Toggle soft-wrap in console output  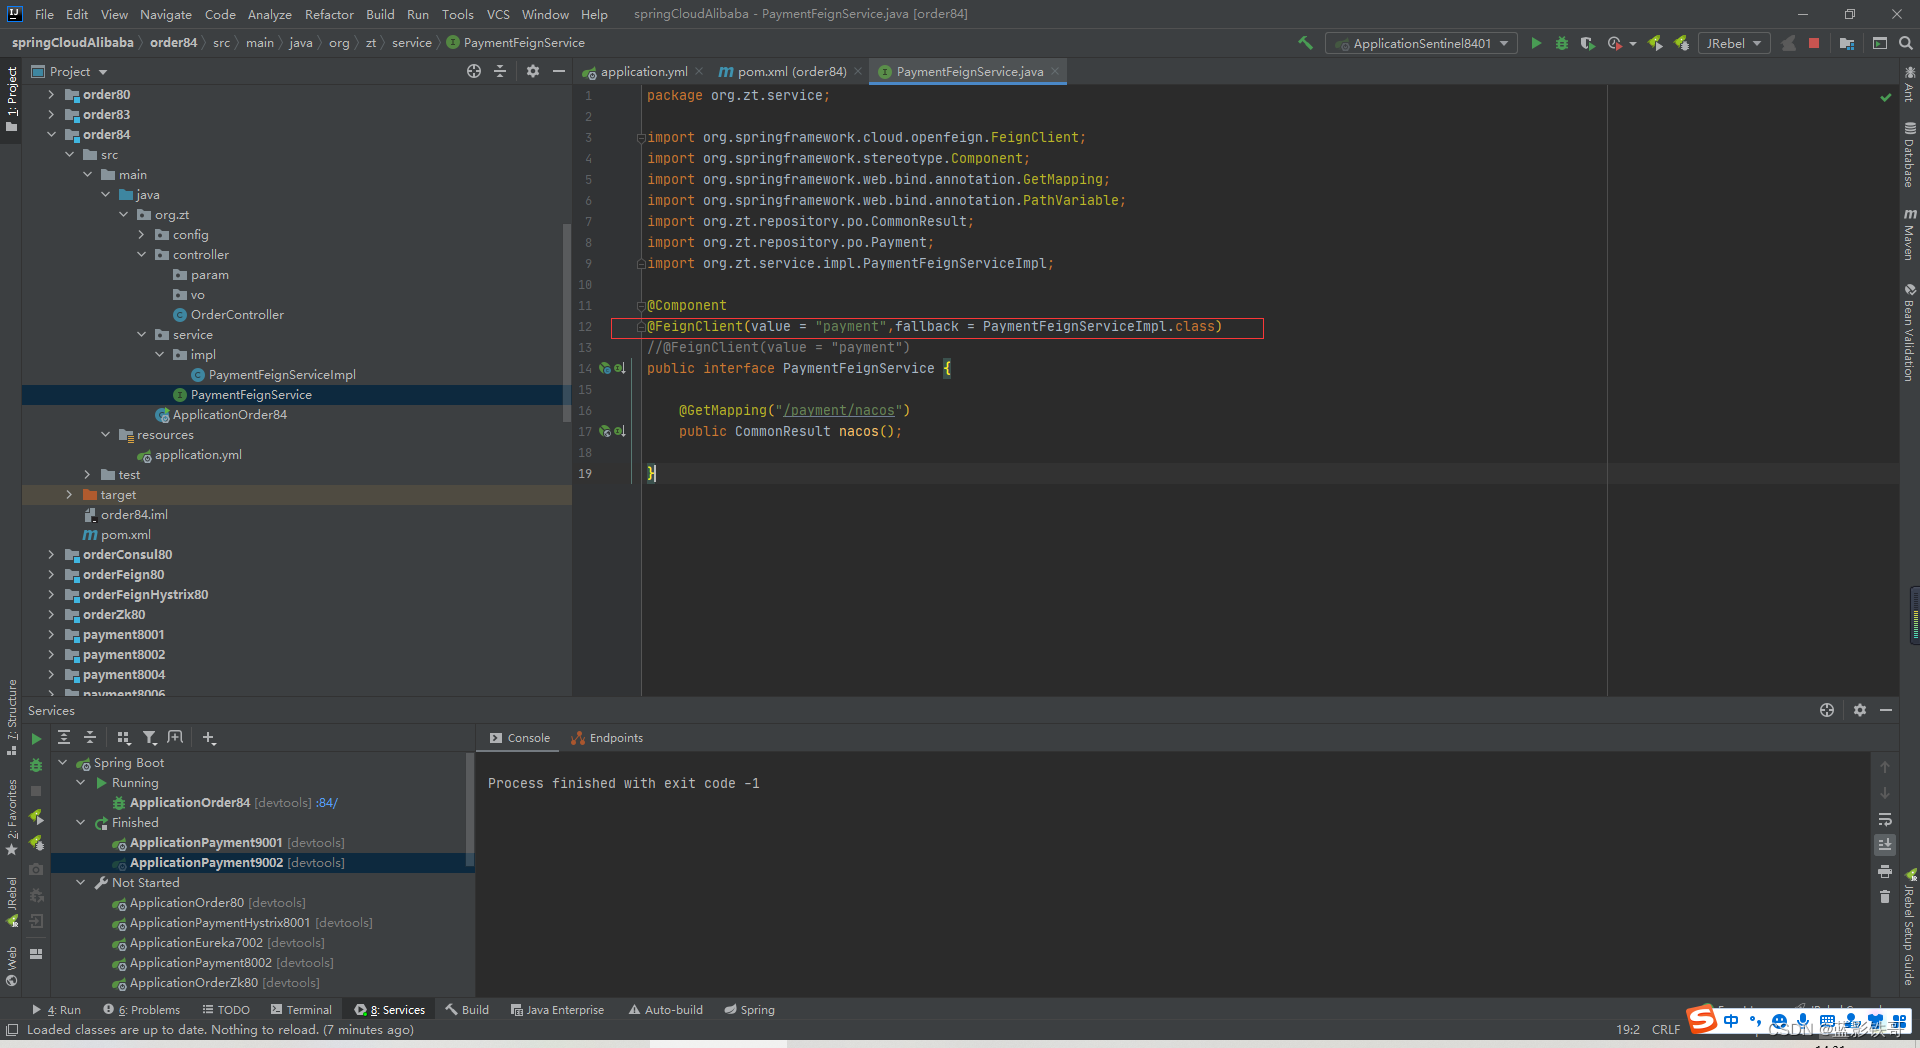[1885, 819]
